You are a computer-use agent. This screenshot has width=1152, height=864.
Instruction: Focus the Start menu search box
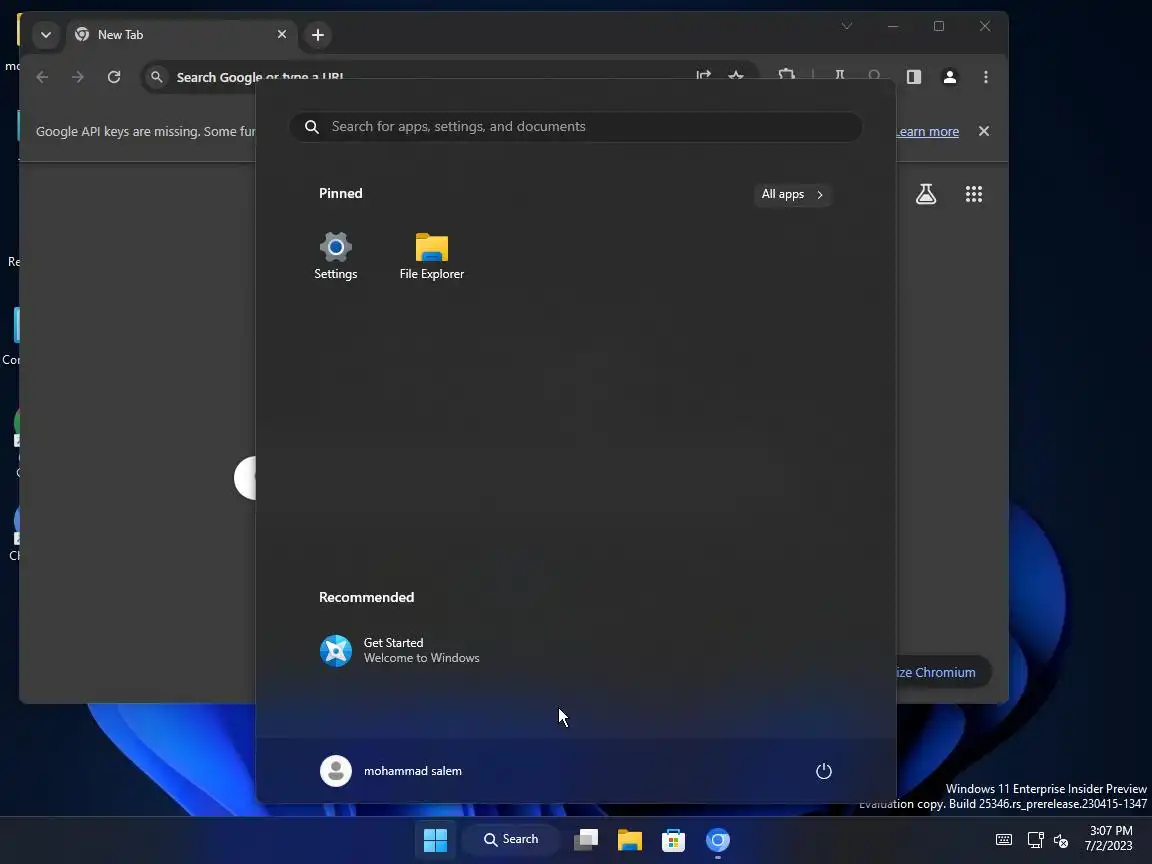pos(576,126)
